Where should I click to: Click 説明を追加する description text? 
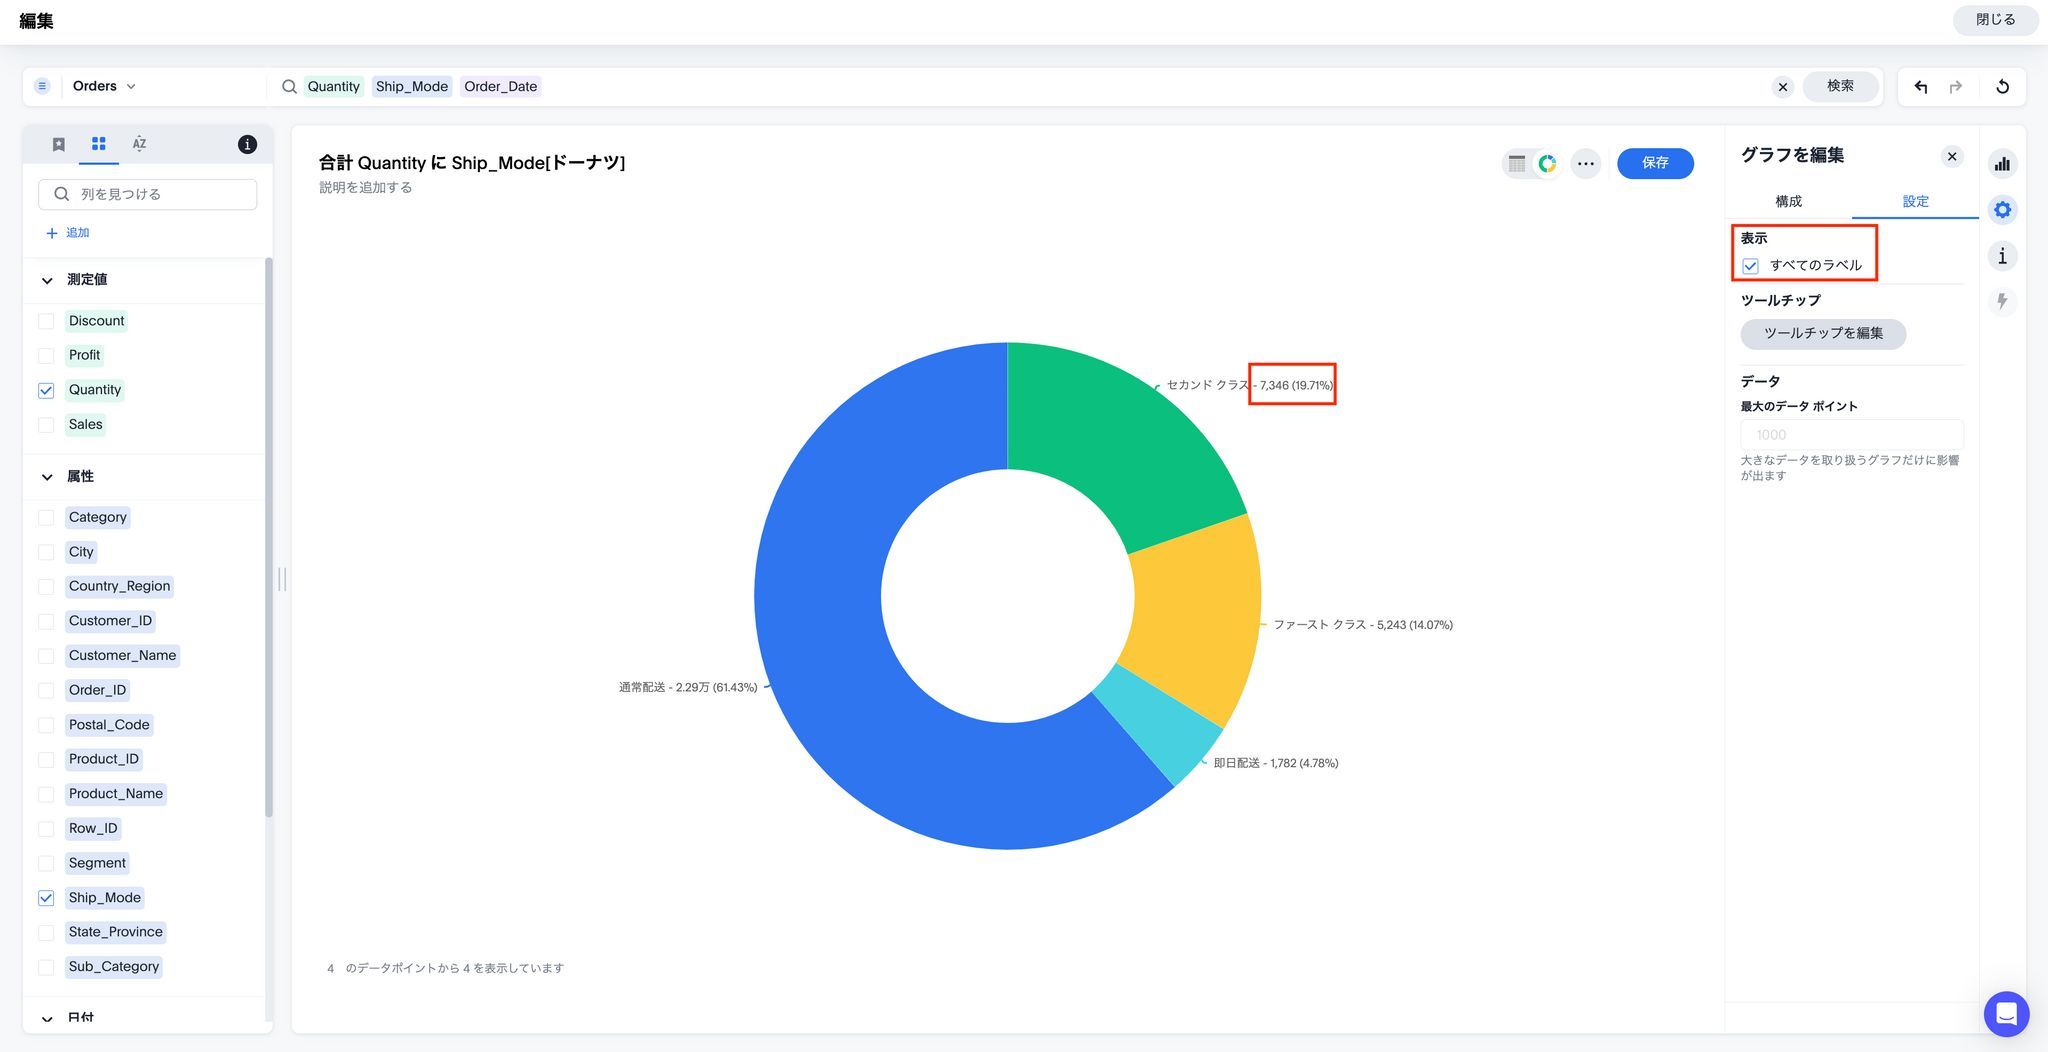(x=365, y=188)
